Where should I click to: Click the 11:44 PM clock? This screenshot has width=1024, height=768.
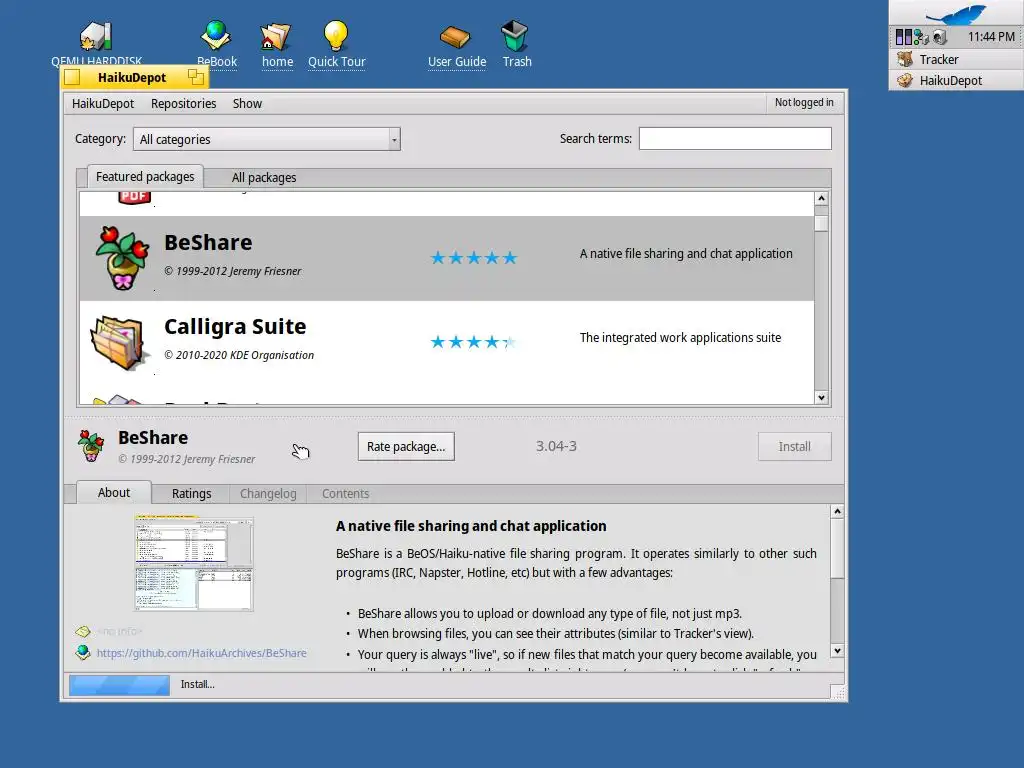point(991,37)
